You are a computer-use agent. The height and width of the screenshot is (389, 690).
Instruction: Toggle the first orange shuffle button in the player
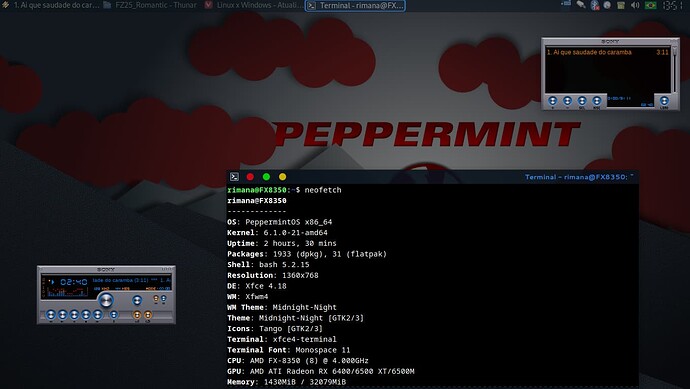click(137, 315)
